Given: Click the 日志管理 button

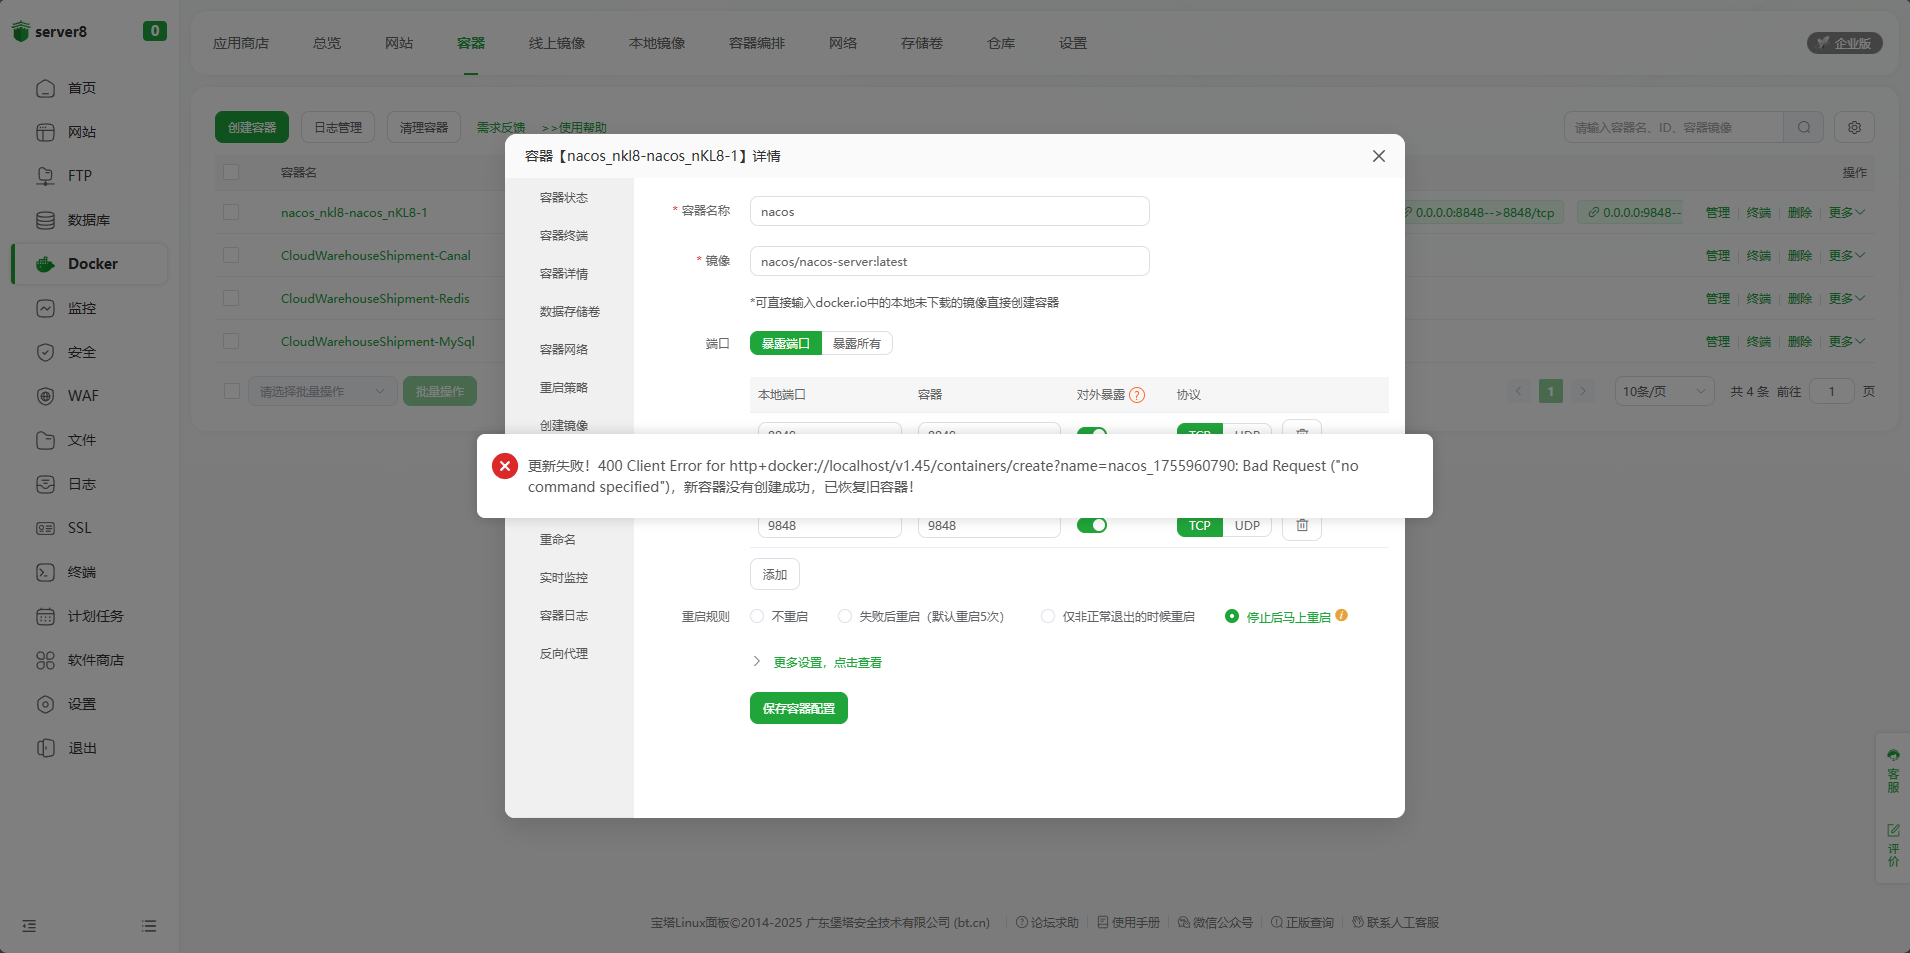Looking at the screenshot, I should [338, 127].
